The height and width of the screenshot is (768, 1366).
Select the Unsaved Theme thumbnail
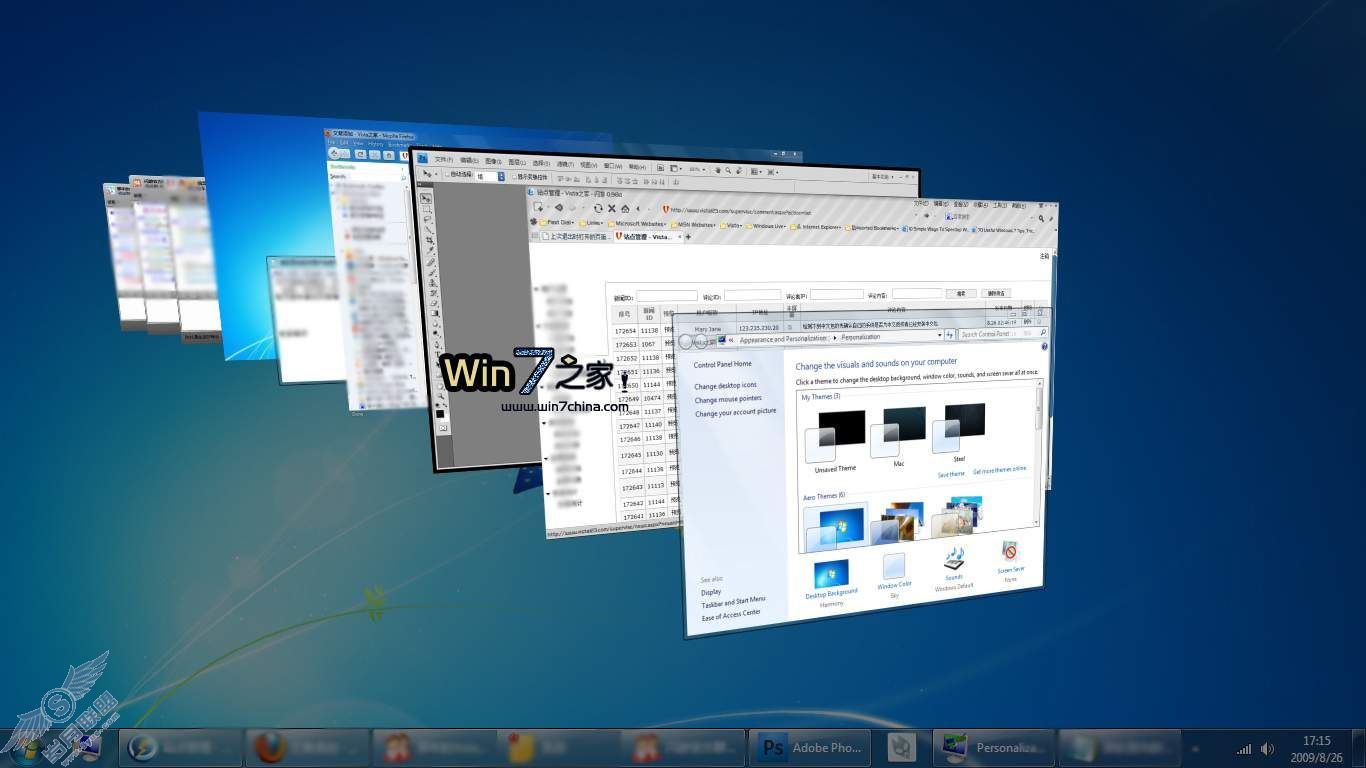coord(835,435)
